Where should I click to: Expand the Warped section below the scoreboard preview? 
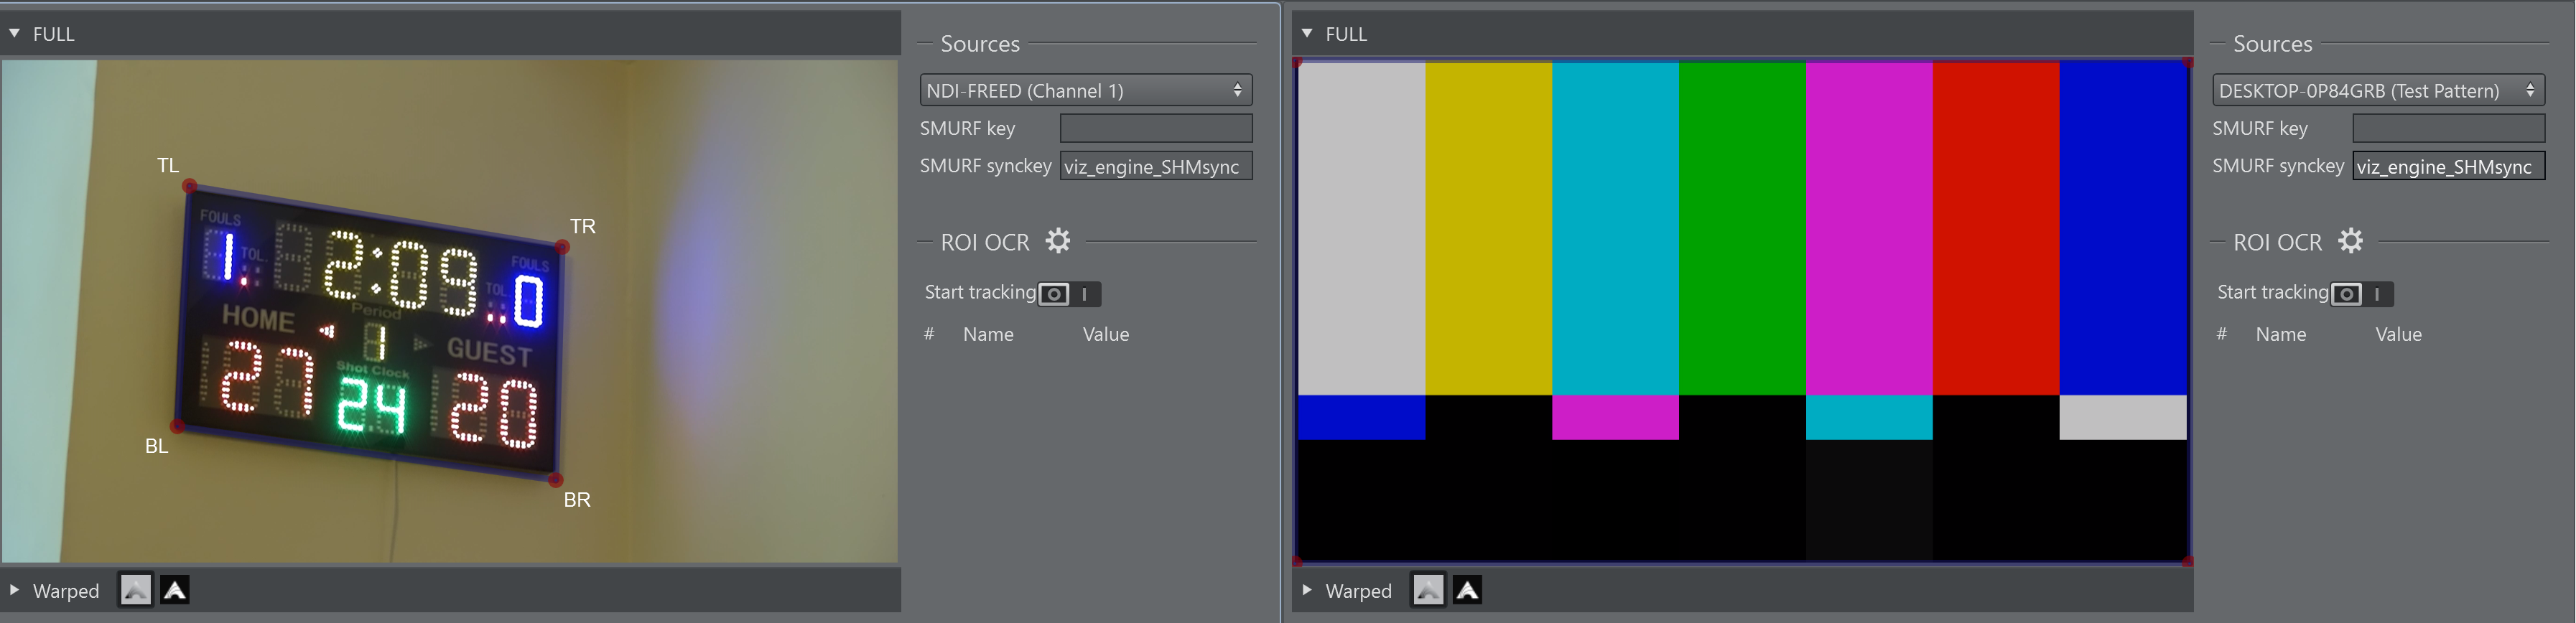point(15,590)
